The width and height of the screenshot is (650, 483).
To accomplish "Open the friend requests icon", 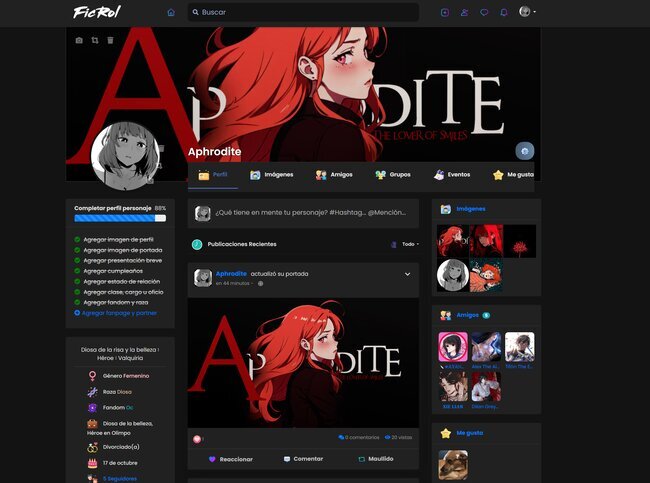I will (464, 12).
